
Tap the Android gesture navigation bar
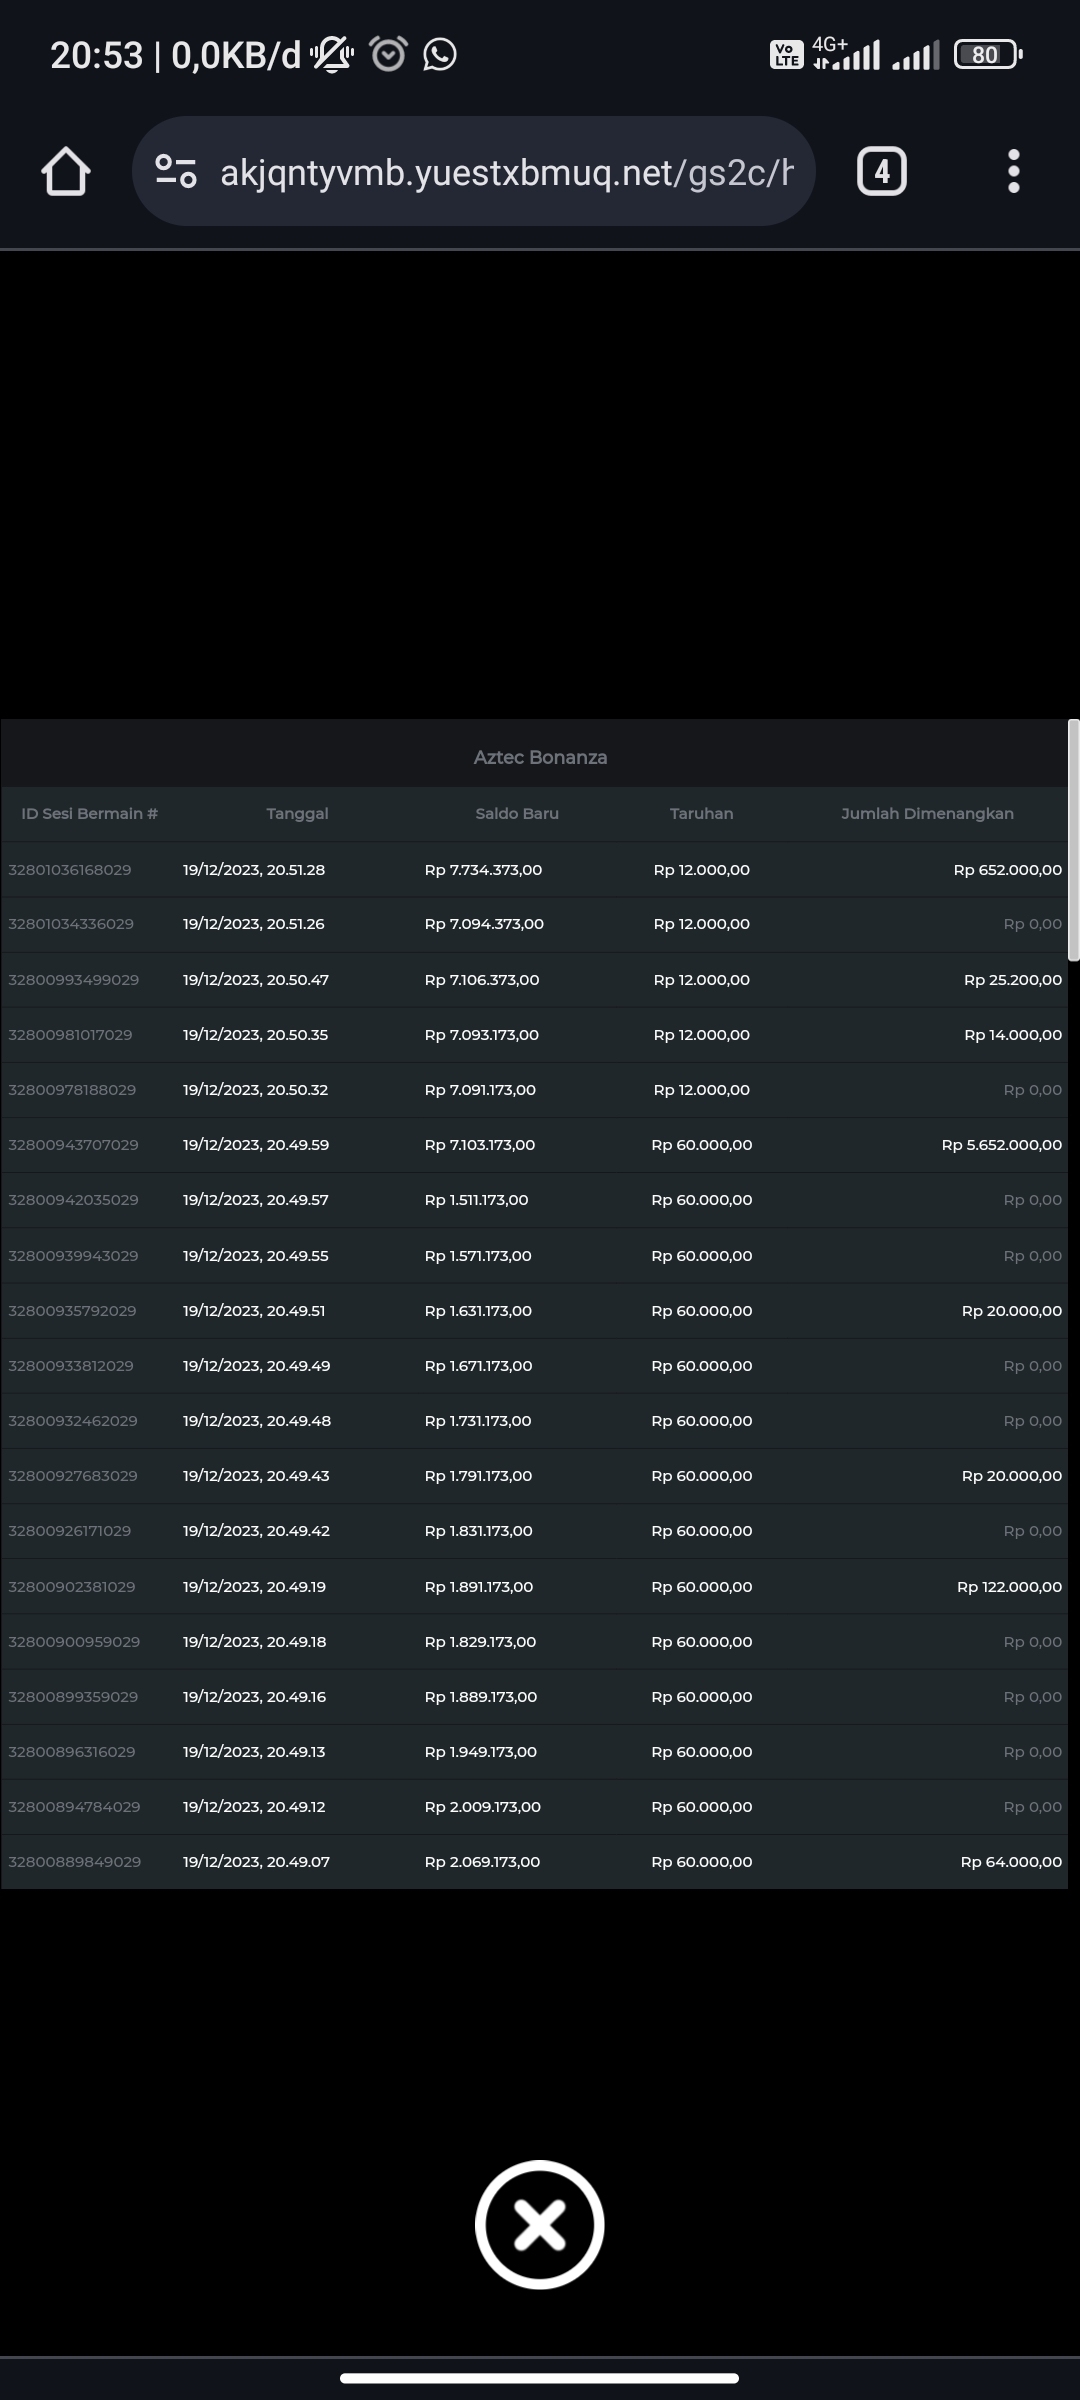pos(539,2378)
